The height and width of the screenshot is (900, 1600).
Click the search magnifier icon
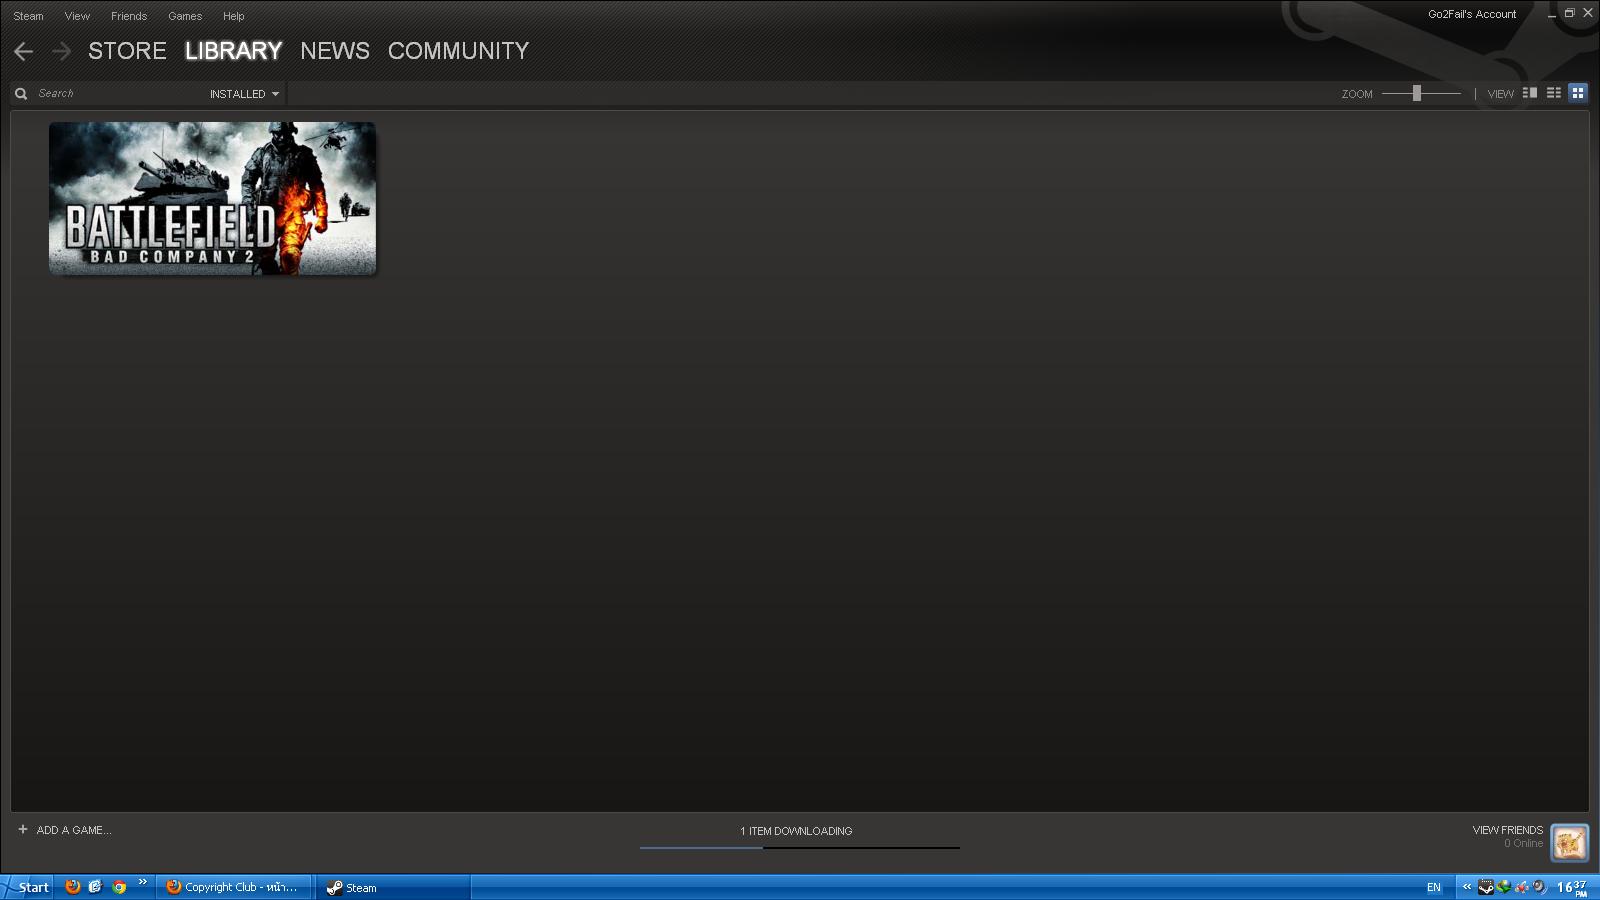[21, 93]
